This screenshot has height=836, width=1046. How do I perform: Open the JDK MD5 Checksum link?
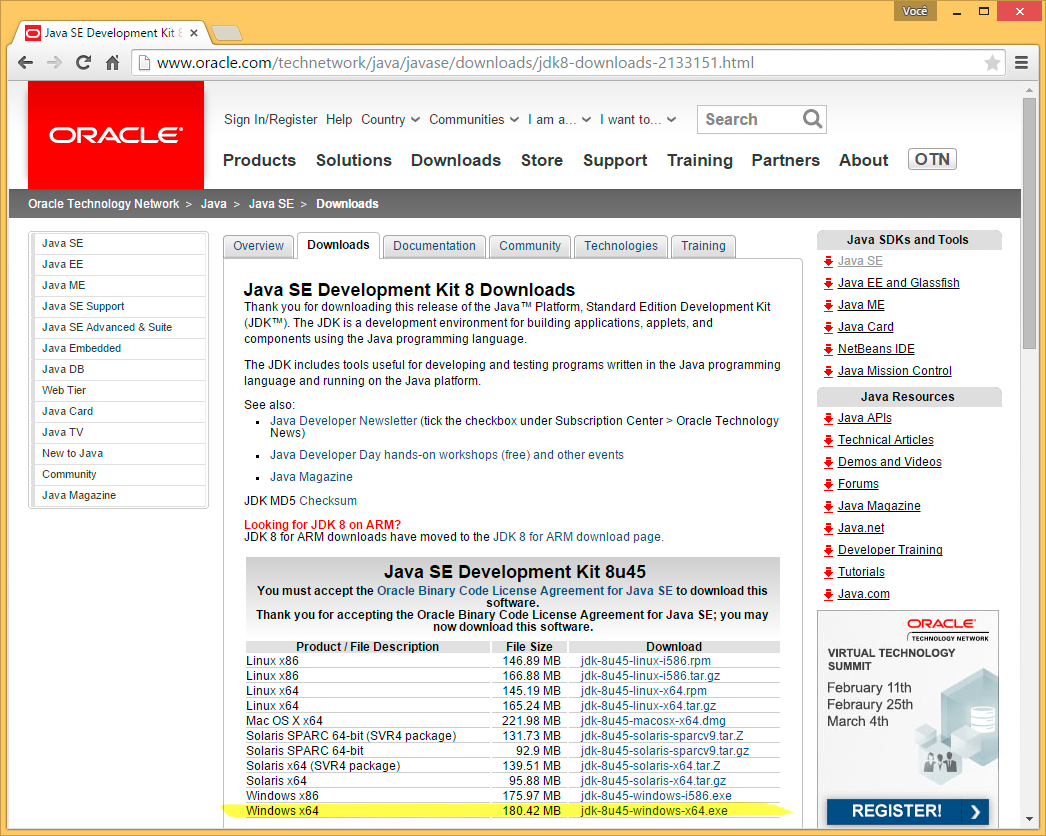(328, 500)
